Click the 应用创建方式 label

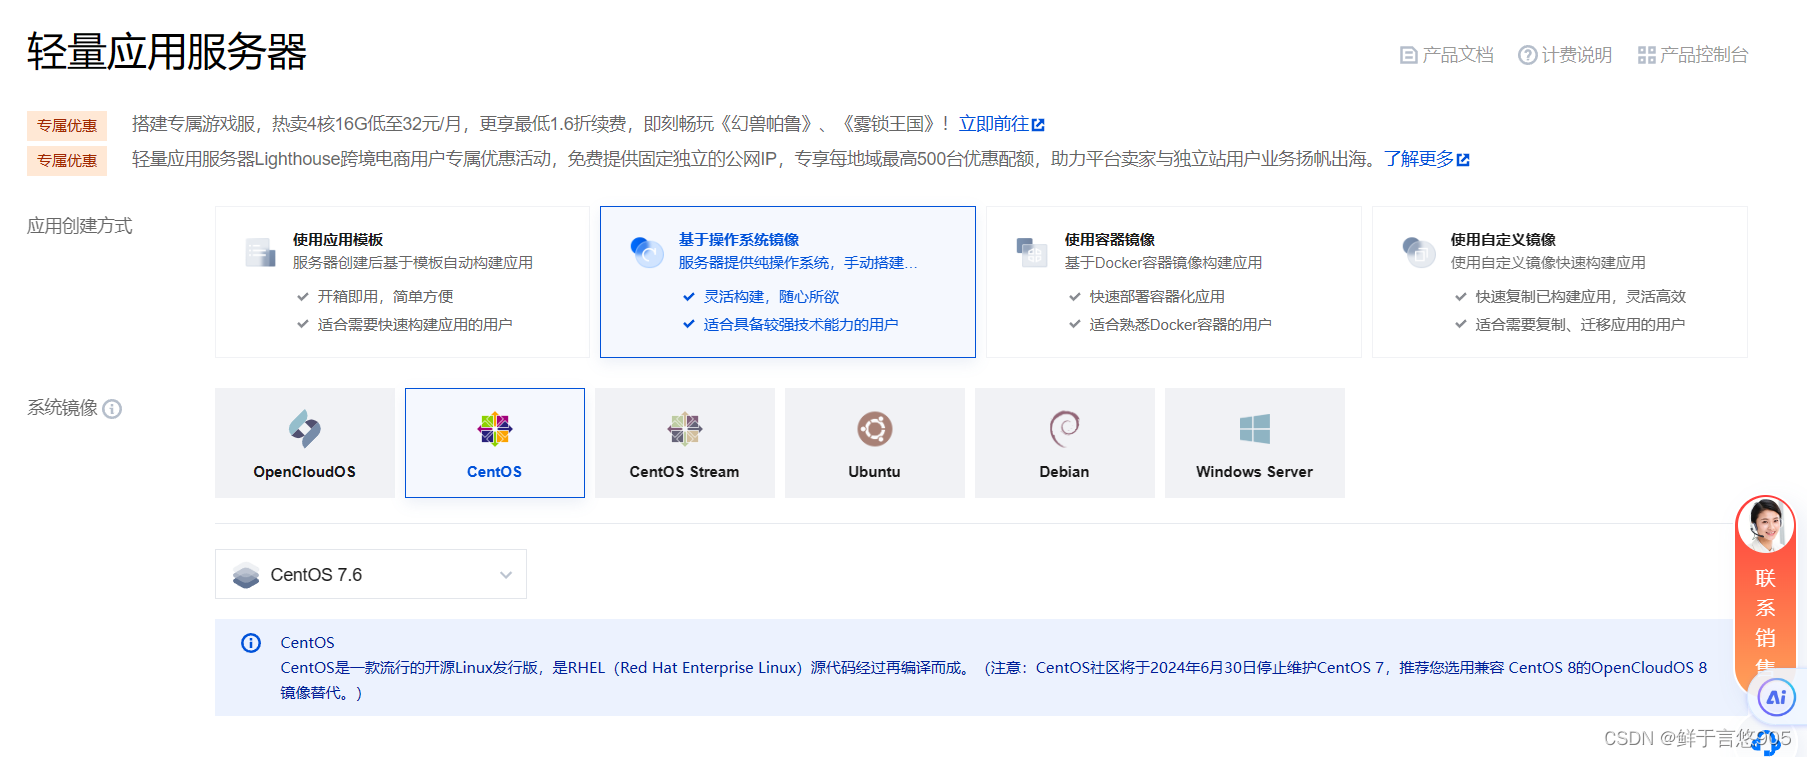coord(80,226)
